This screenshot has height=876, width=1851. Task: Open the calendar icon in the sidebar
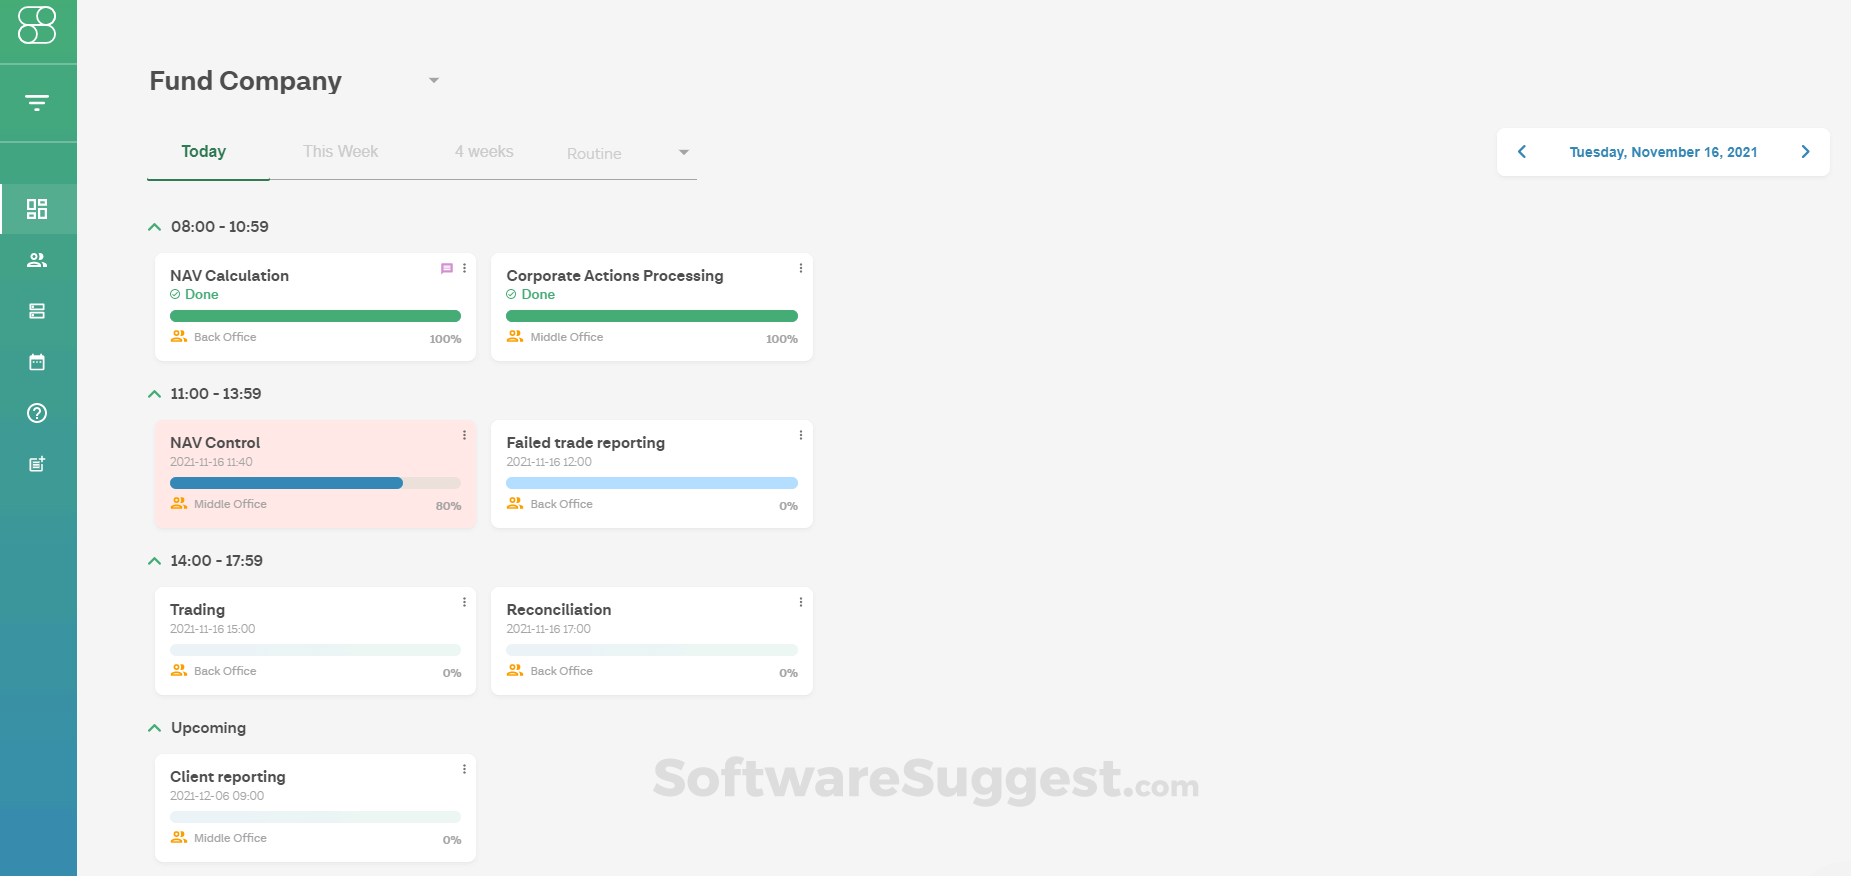(38, 362)
